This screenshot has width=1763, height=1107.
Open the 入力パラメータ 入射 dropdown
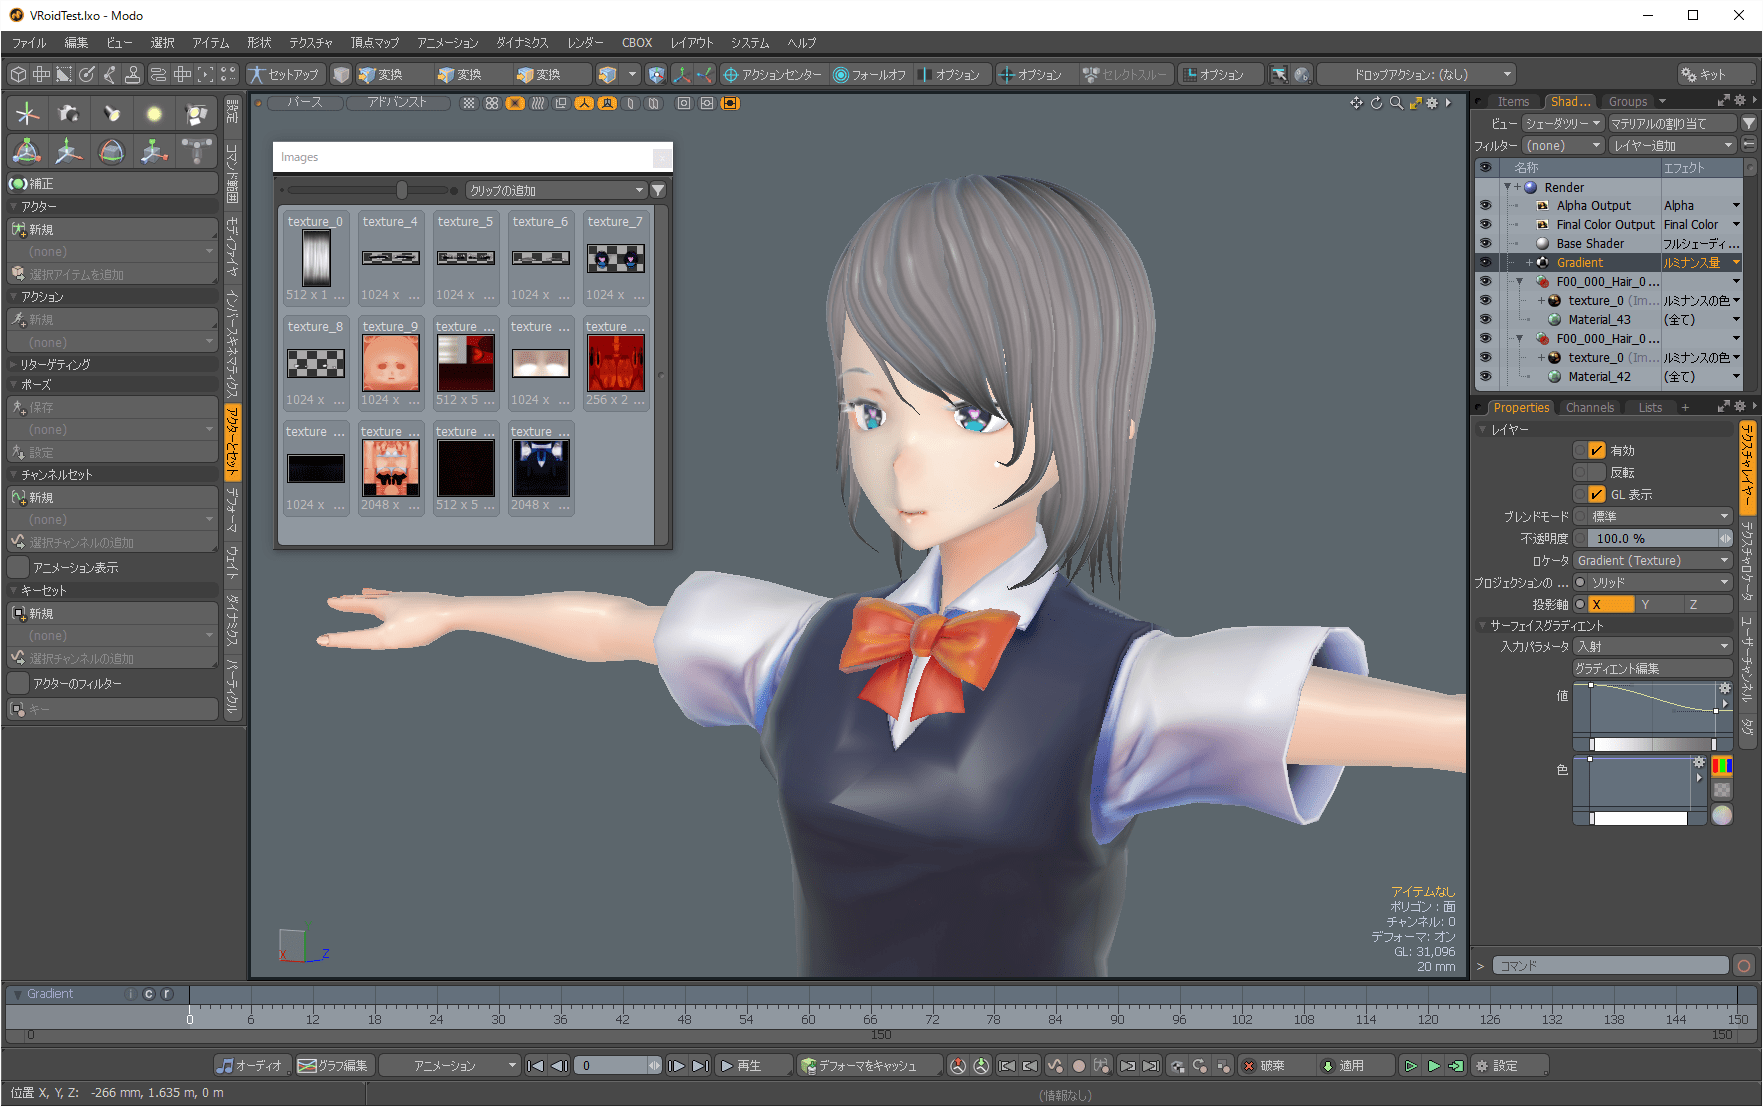pos(1653,647)
